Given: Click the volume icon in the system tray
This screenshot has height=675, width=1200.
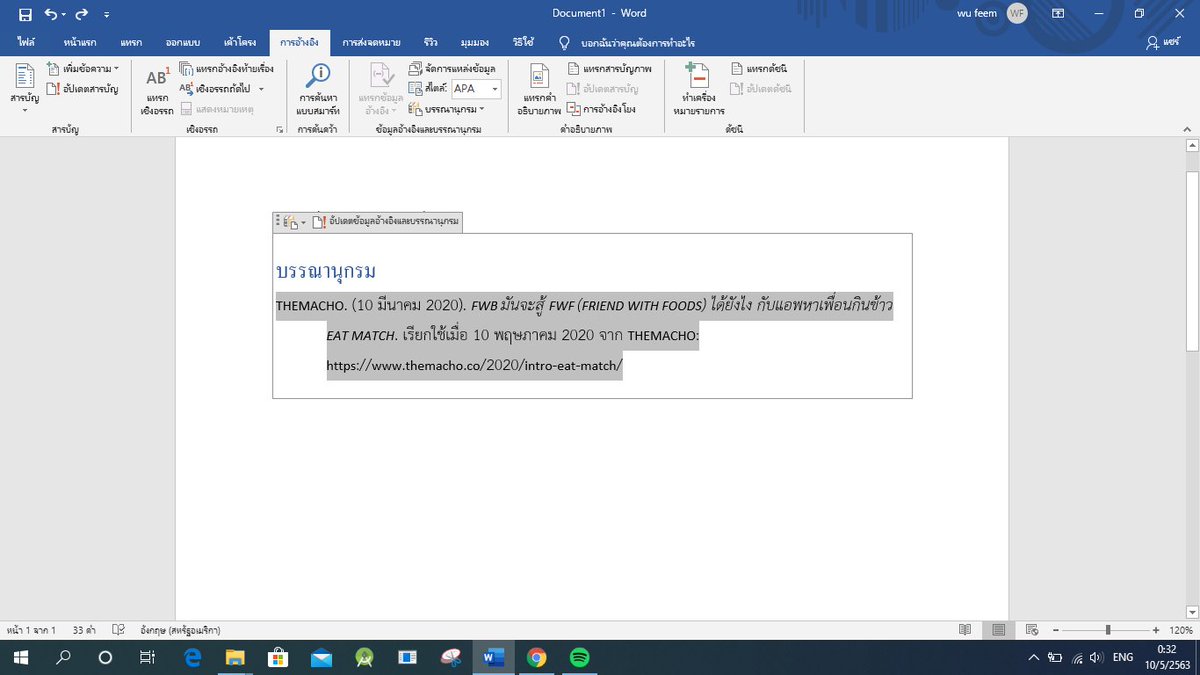Looking at the screenshot, I should click(x=1096, y=658).
